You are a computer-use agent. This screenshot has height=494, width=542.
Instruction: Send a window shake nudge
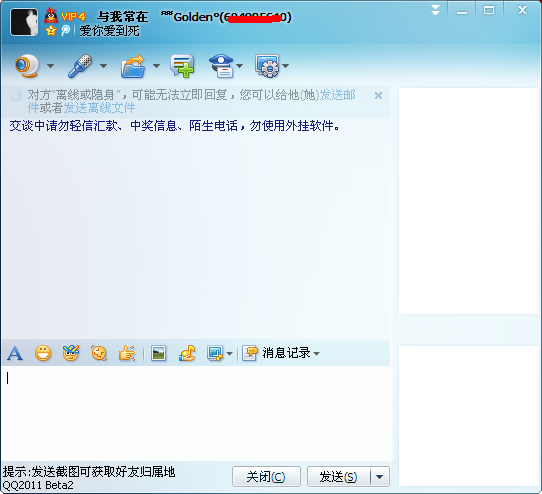click(x=99, y=353)
